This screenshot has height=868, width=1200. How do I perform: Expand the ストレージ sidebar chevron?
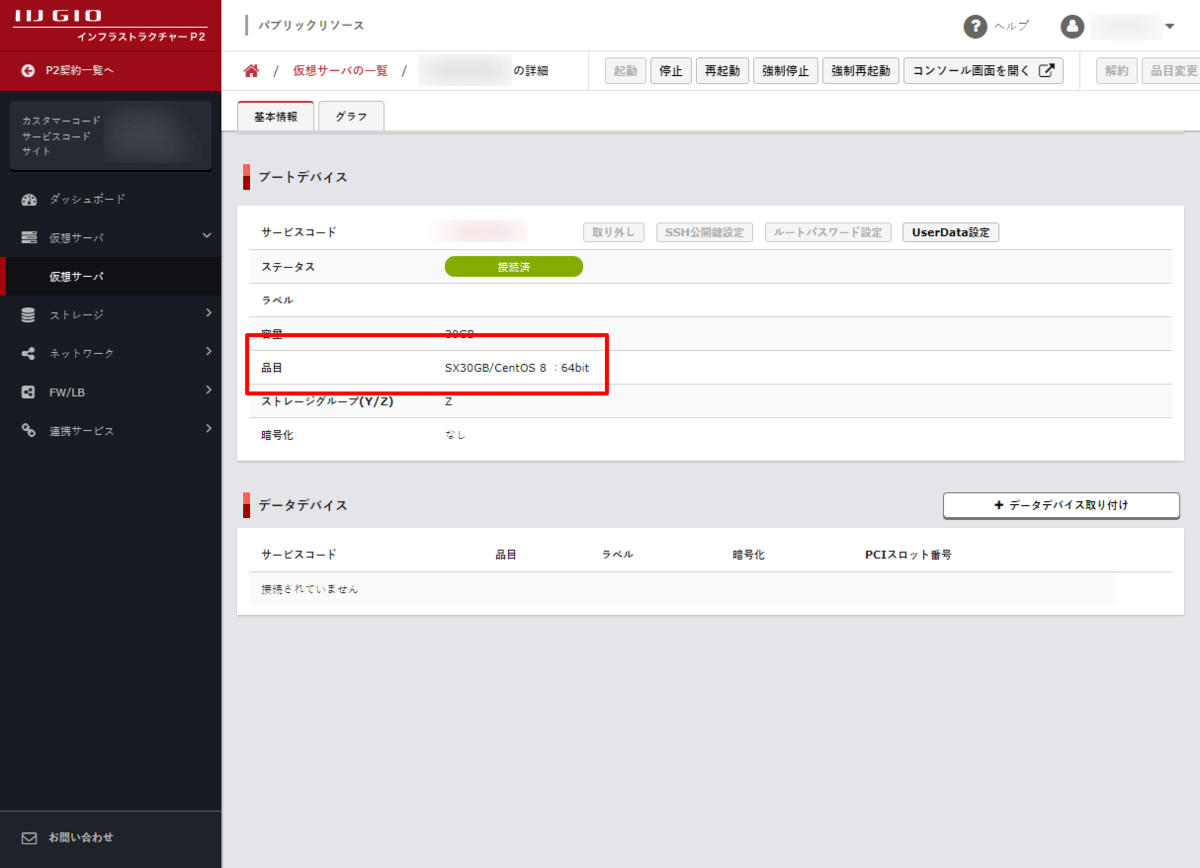[x=208, y=313]
